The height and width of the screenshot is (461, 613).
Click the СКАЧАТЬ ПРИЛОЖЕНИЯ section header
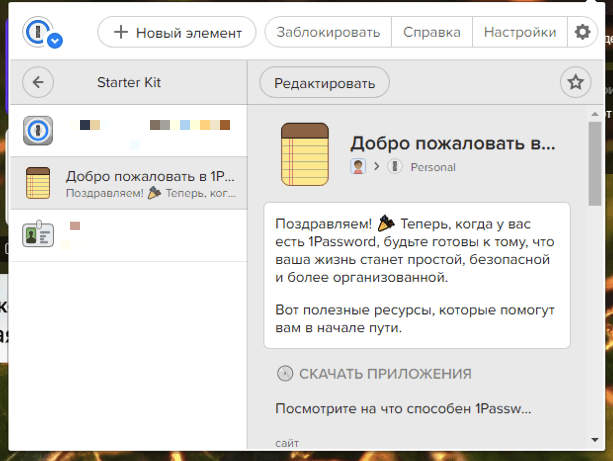[x=385, y=374]
